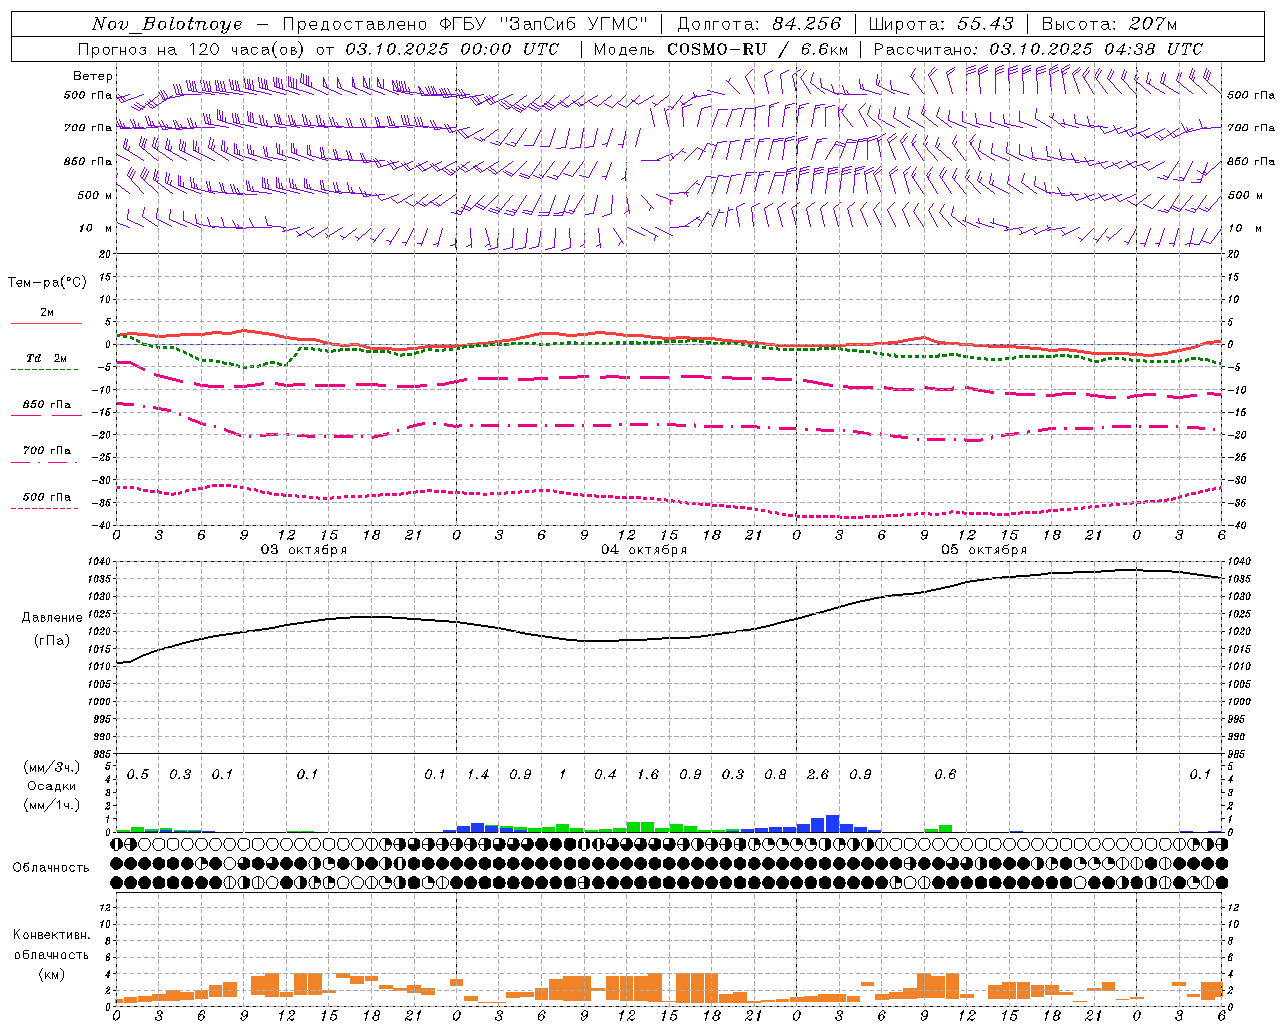Click the "0.4" three-hour precipitation value
Screen dimensions: 1280x1024
pyautogui.click(x=605, y=775)
